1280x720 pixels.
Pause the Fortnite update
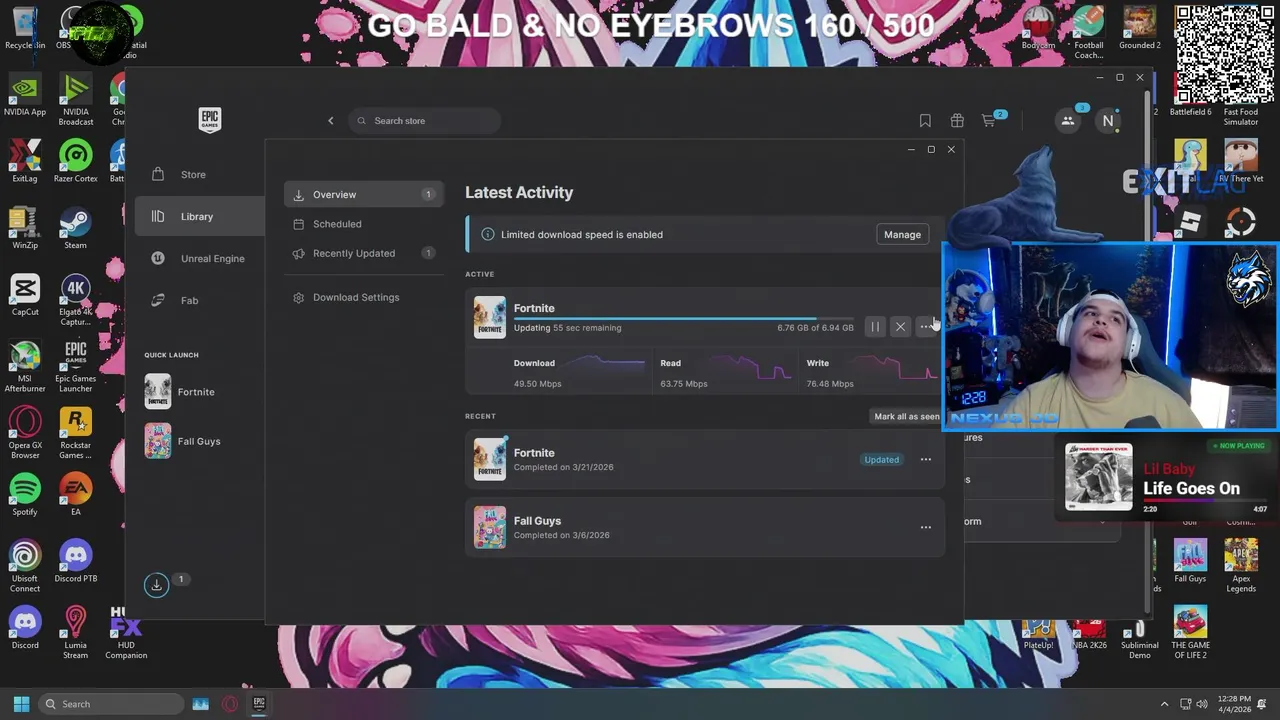(875, 327)
